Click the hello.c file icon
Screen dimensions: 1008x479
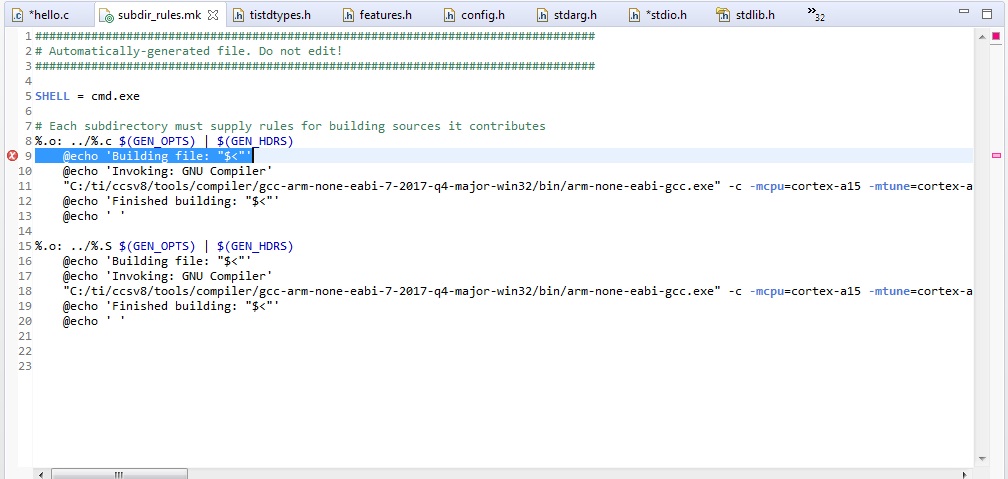[18, 15]
